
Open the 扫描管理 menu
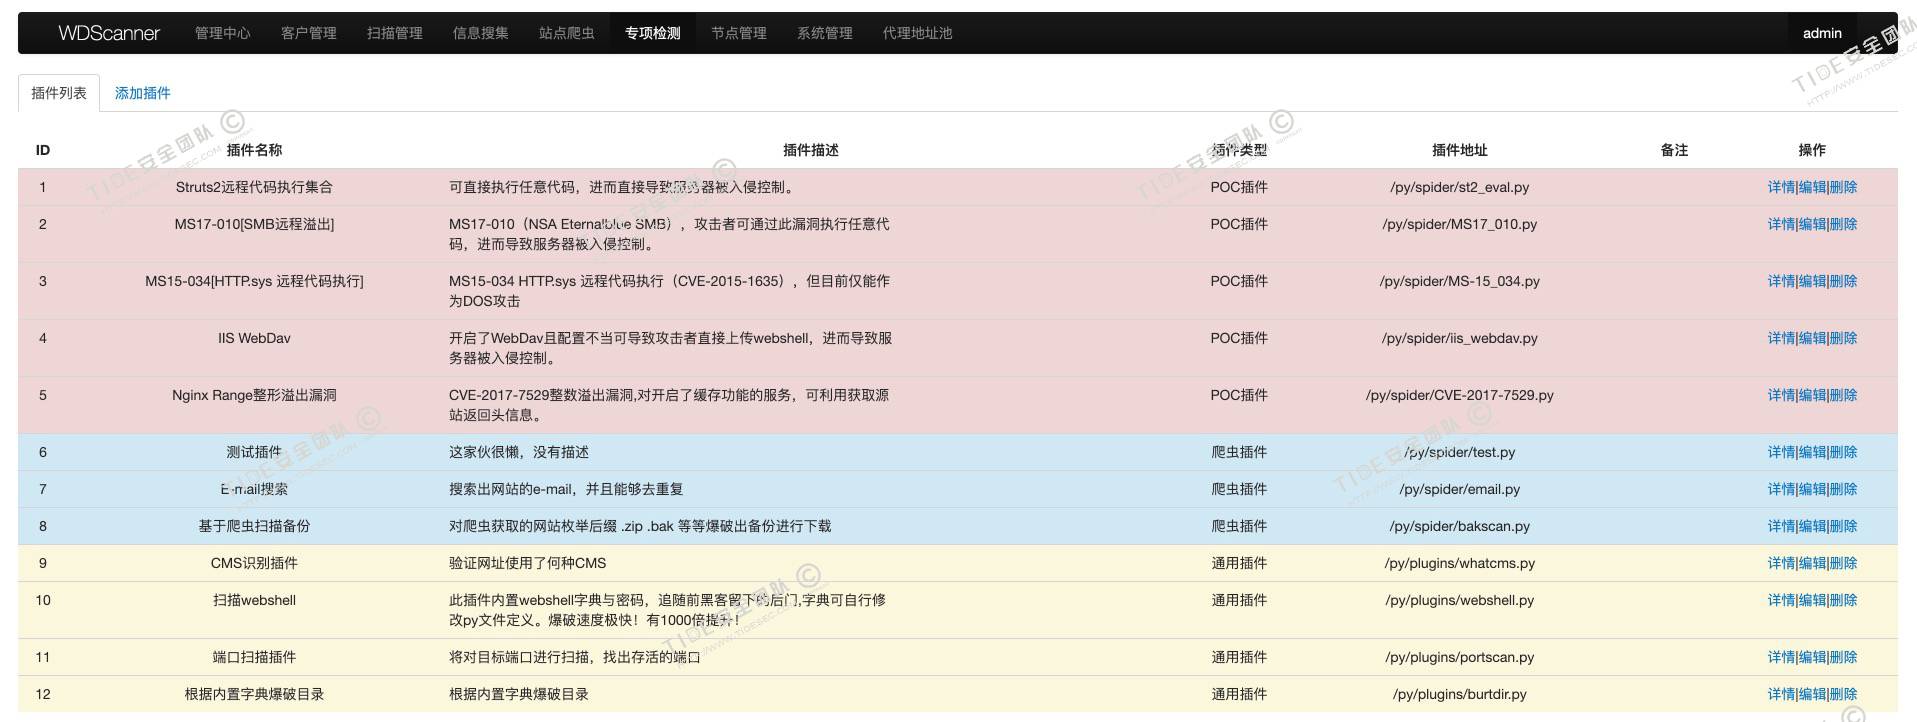[x=394, y=33]
